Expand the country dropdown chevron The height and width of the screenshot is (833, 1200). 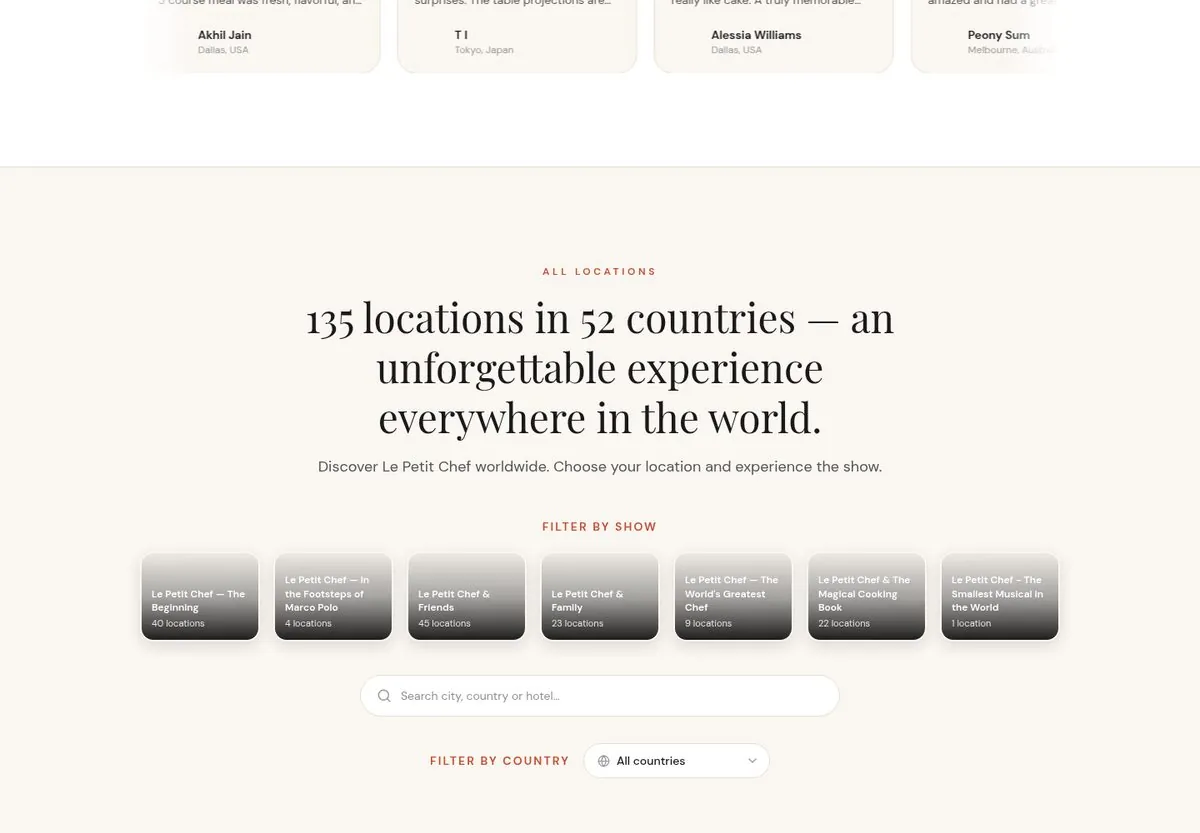coord(752,761)
